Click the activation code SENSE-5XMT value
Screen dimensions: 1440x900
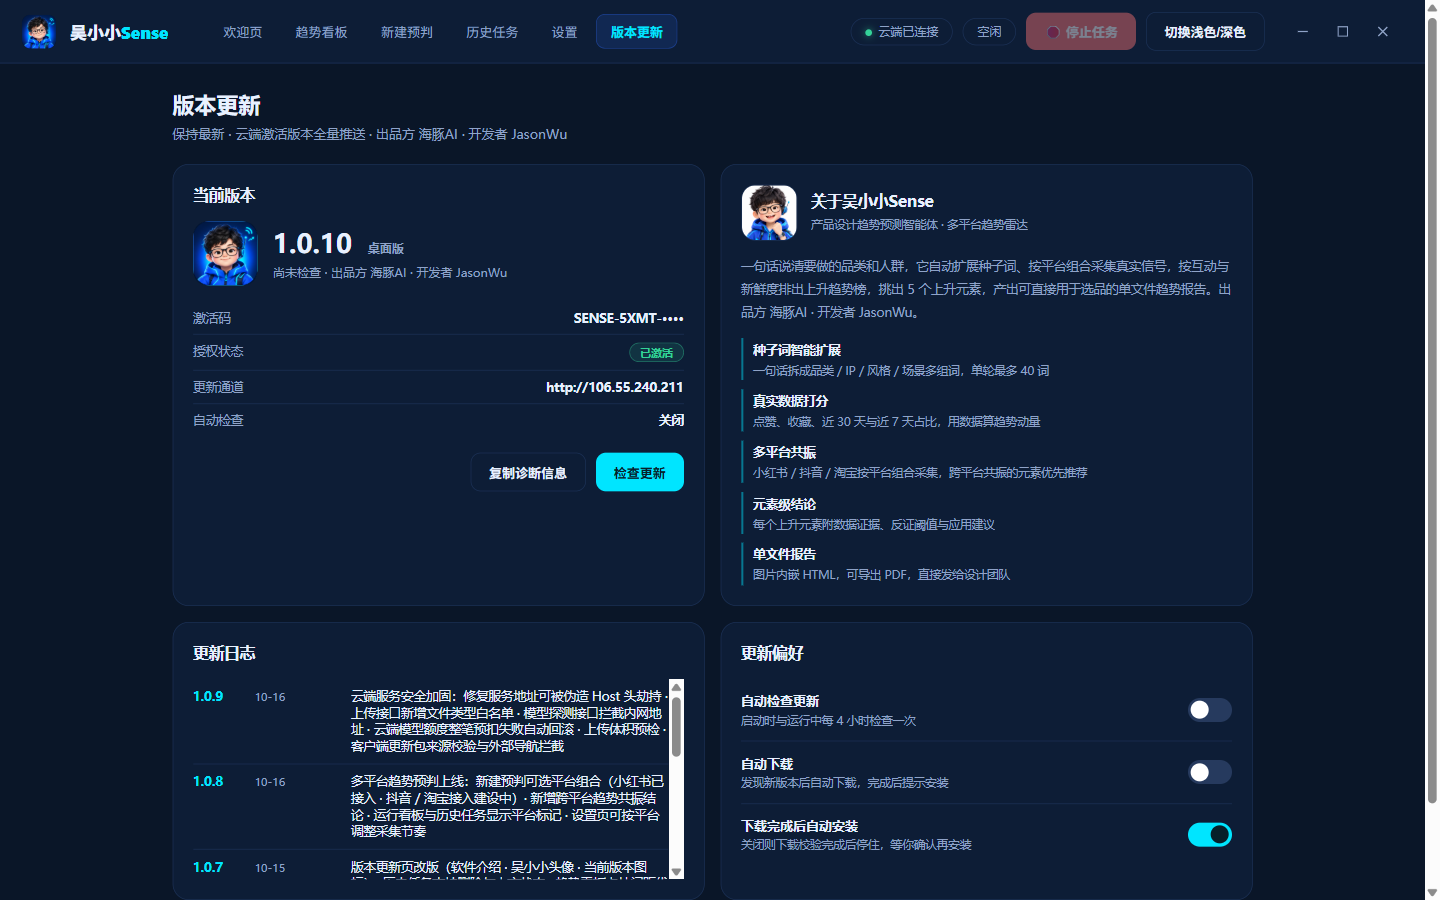[x=629, y=318]
